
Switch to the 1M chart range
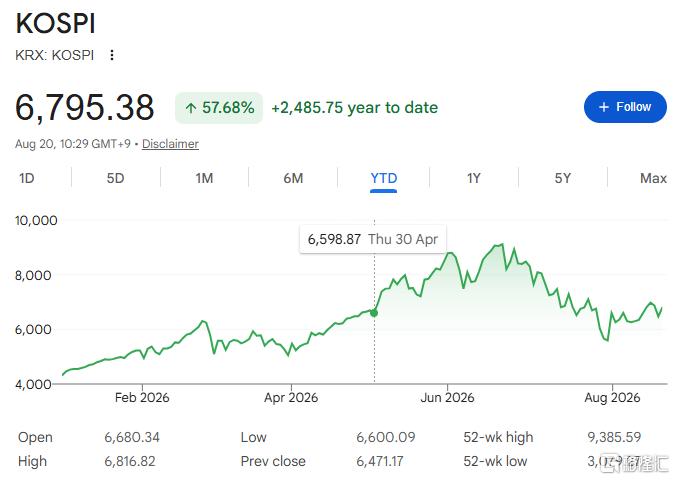pos(204,178)
